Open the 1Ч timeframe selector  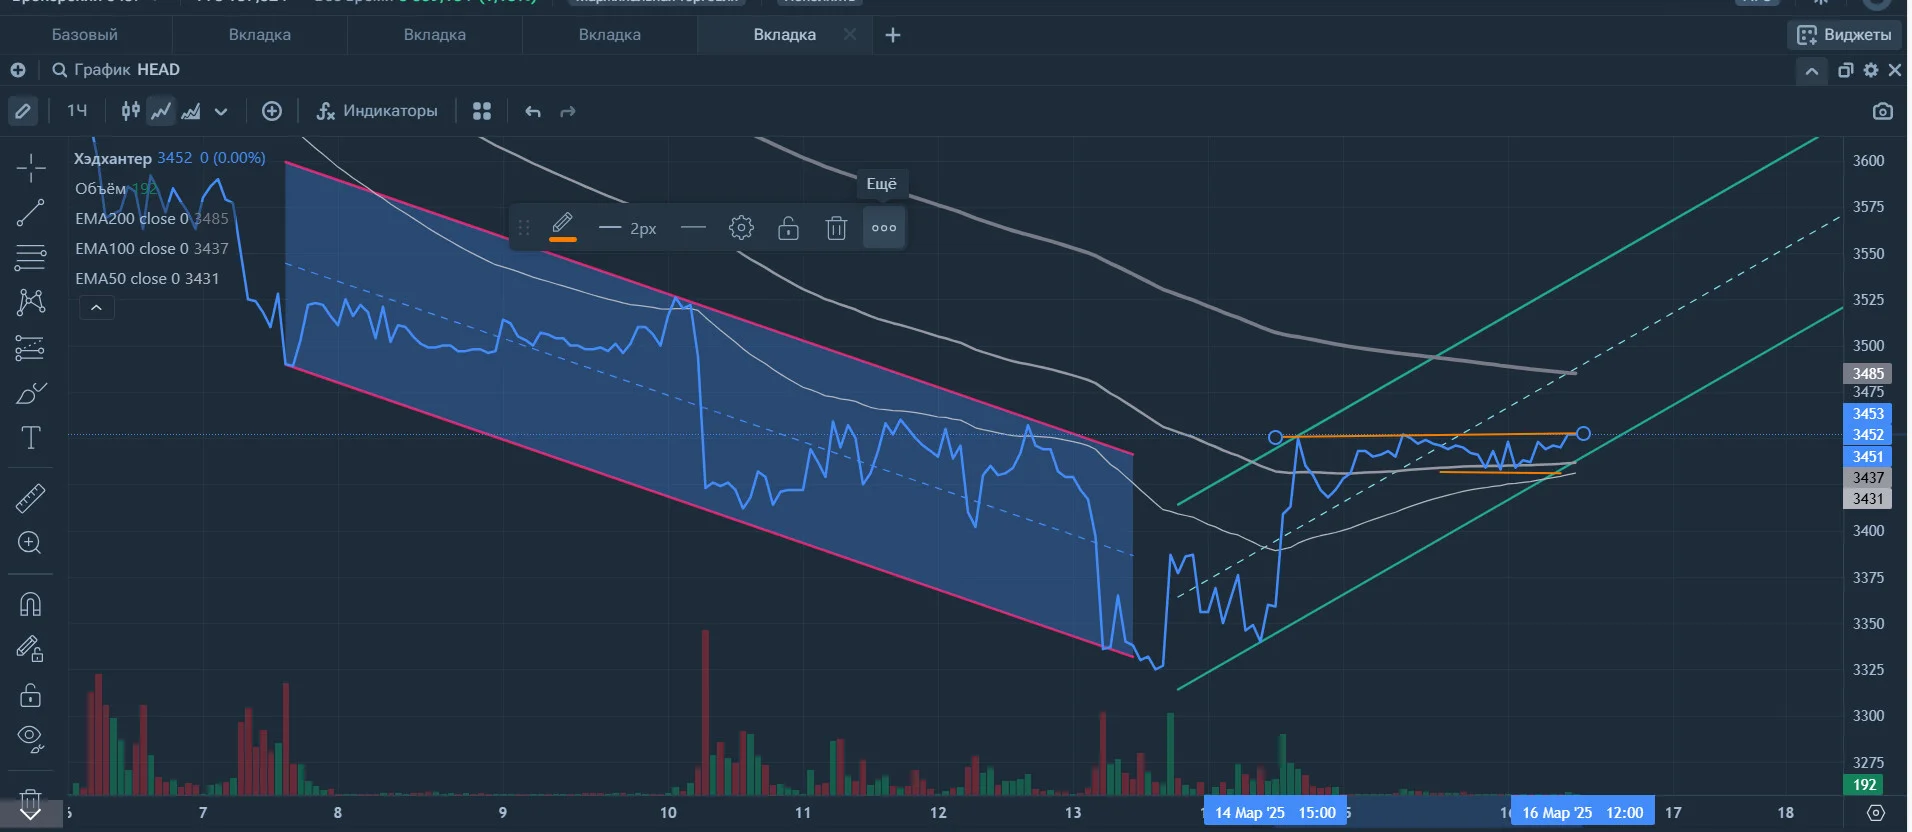(77, 111)
